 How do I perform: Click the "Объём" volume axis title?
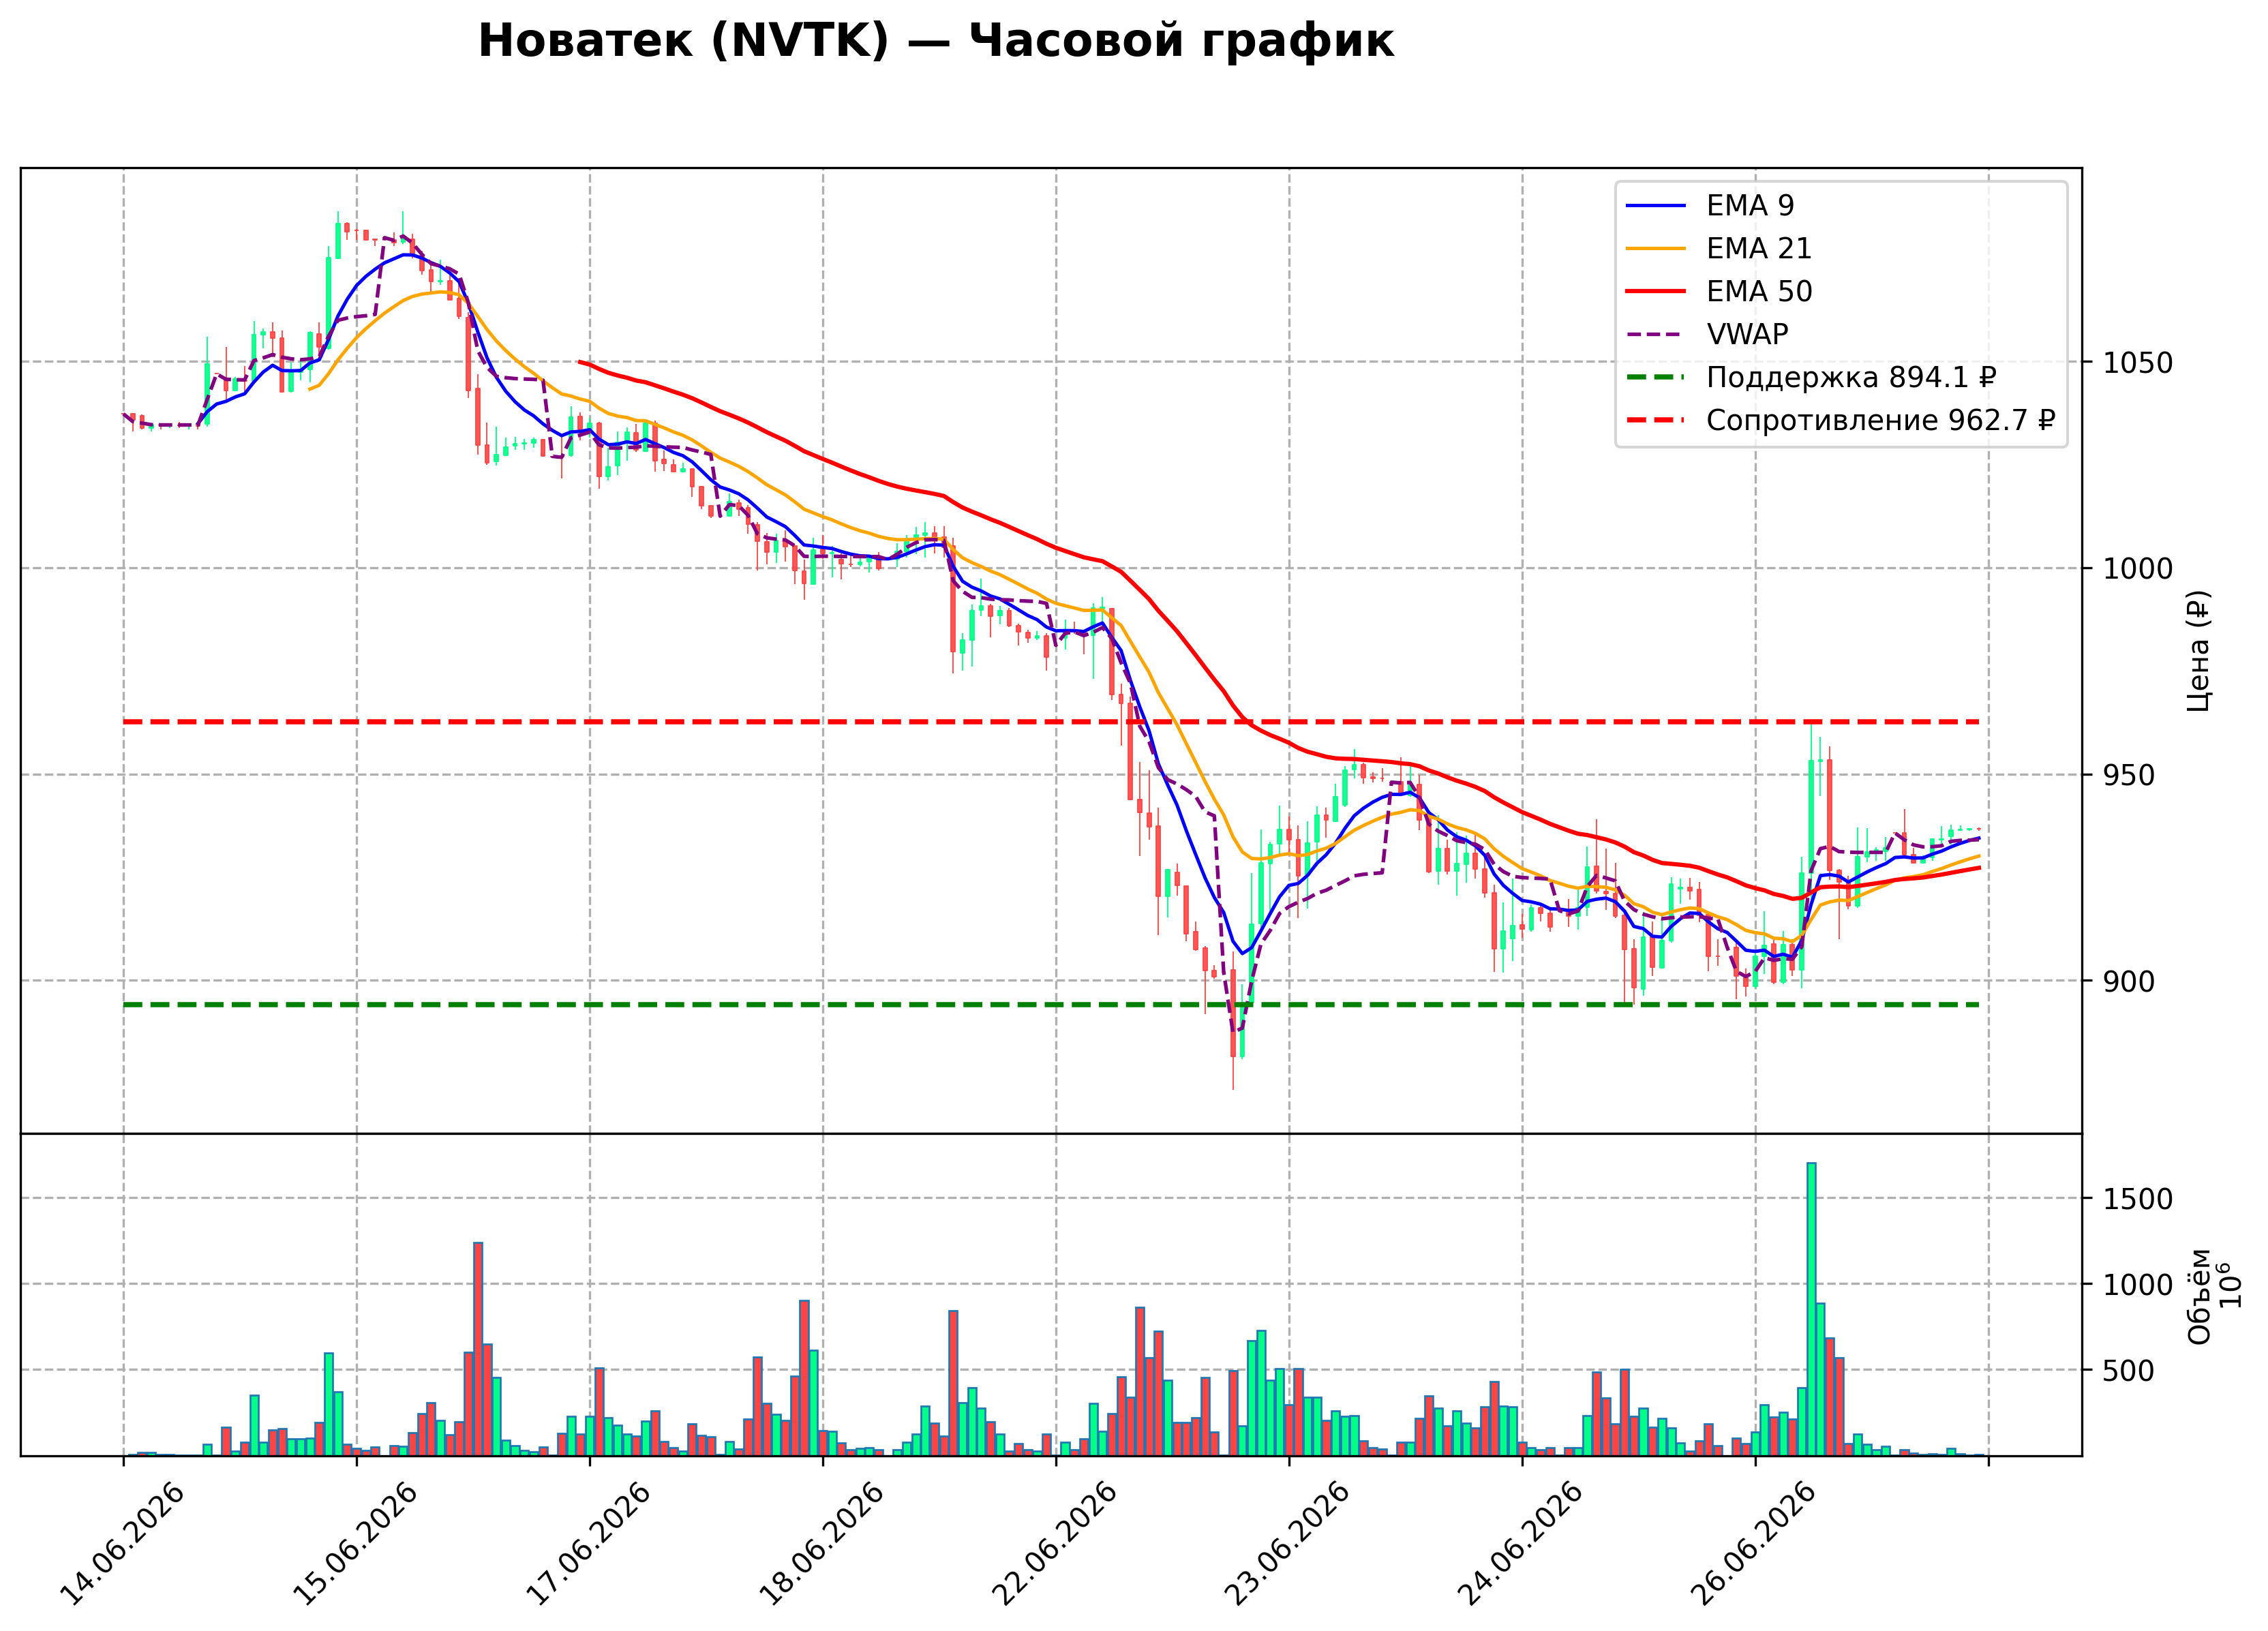click(x=2199, y=1296)
